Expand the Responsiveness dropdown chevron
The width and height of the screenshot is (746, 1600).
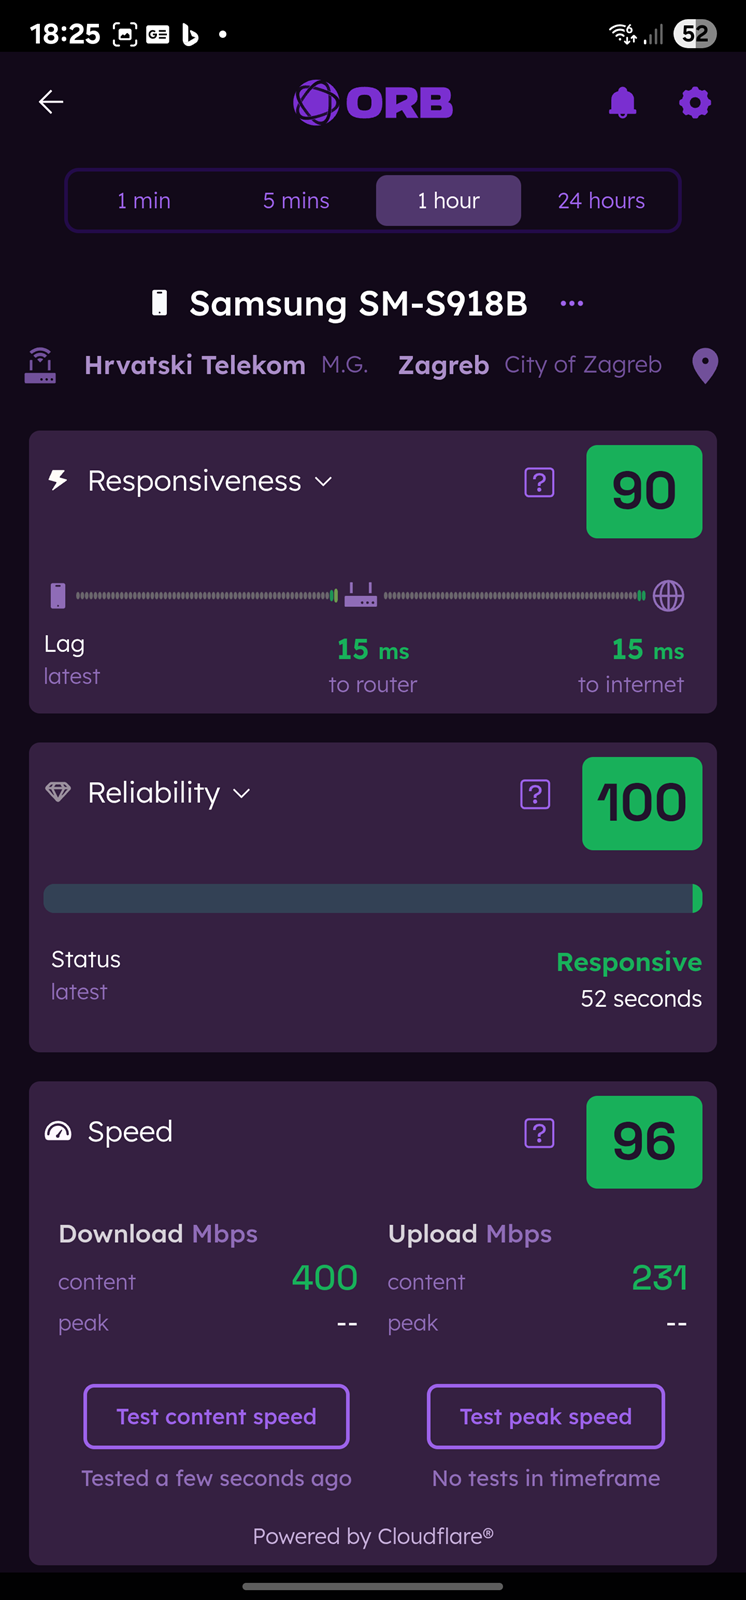tap(323, 482)
